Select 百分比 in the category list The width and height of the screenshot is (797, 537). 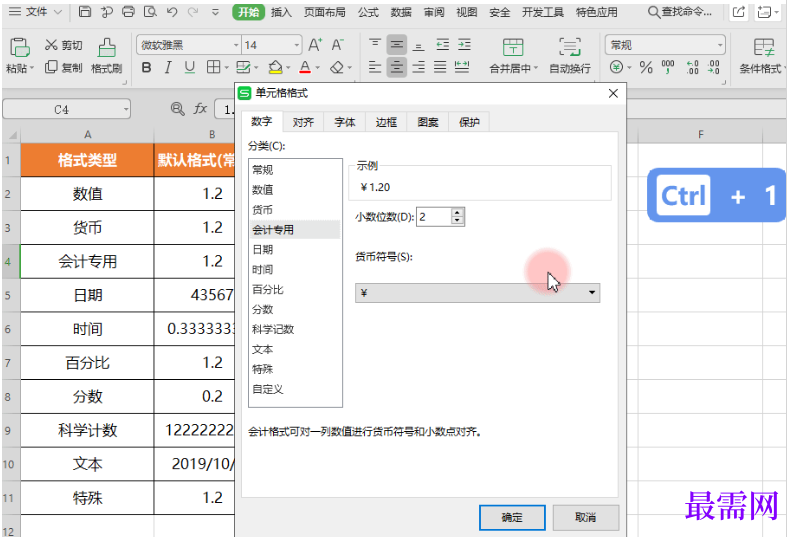pyautogui.click(x=268, y=289)
